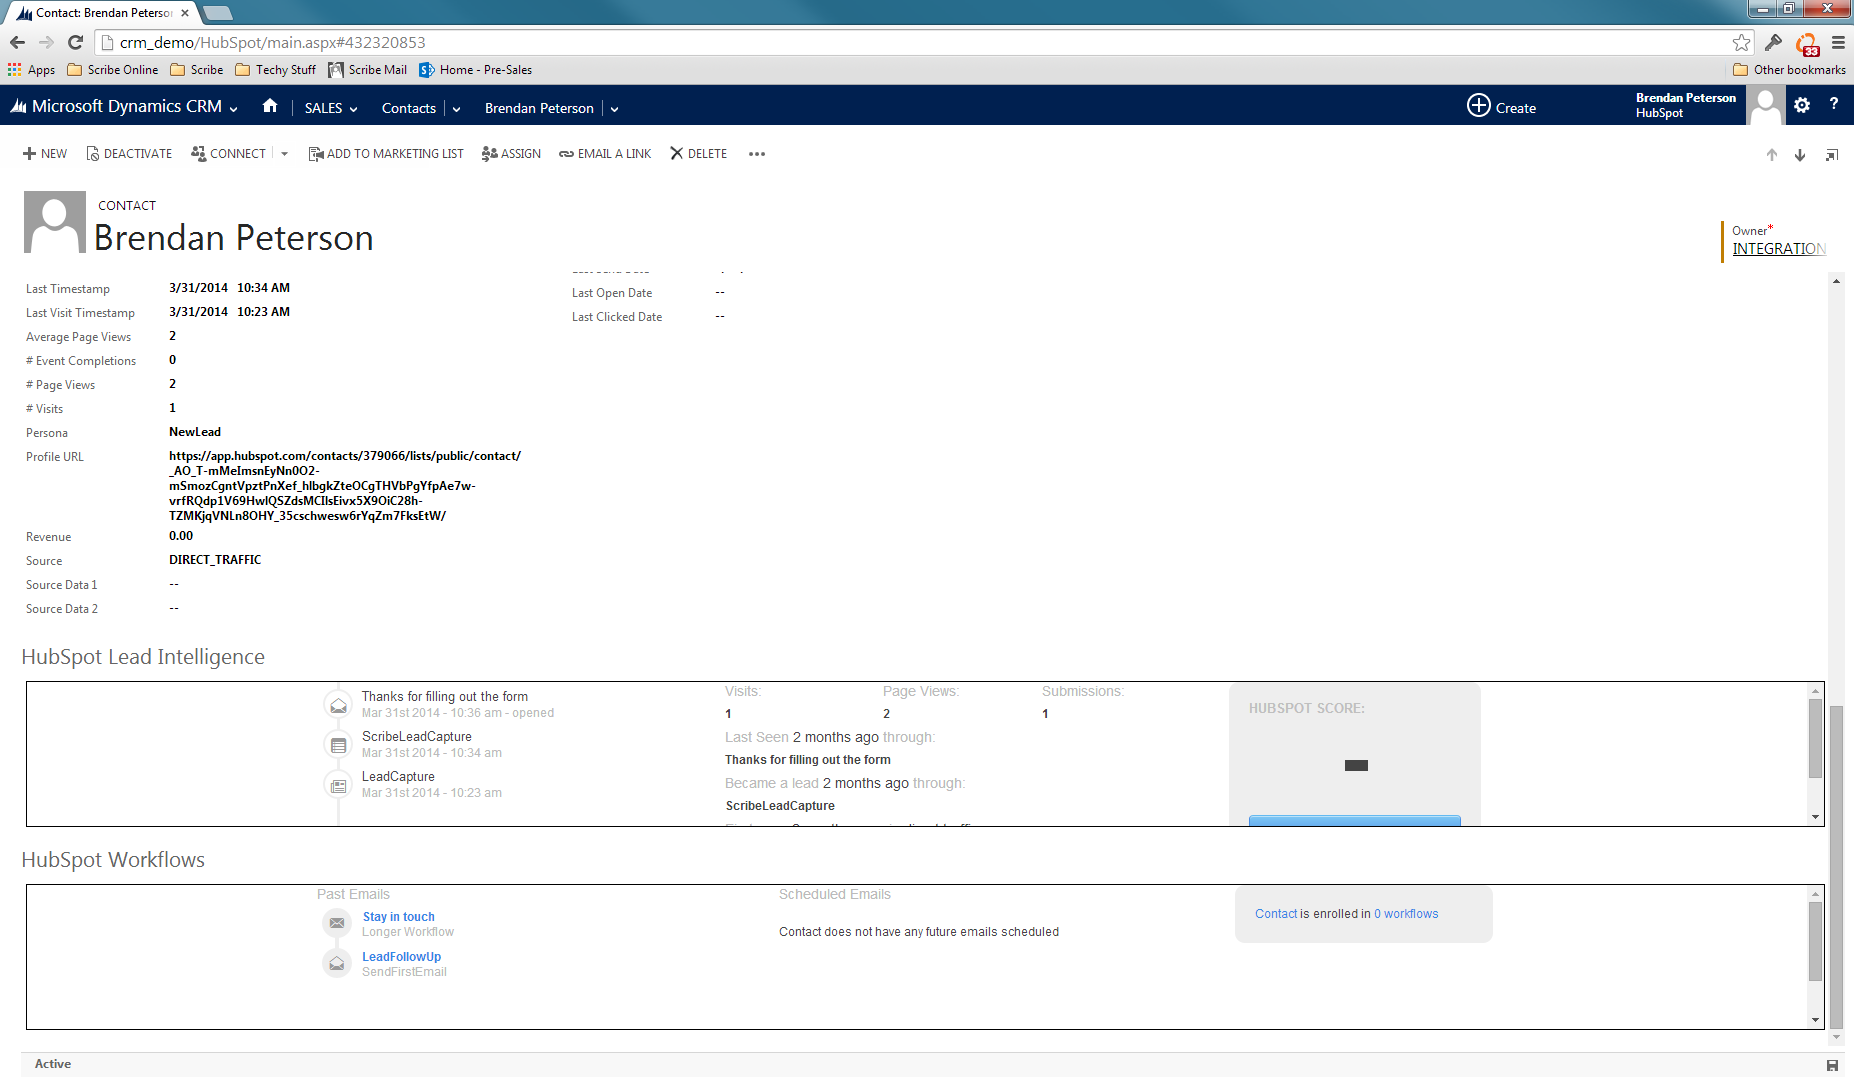
Task: Go to previous record arrow
Action: (x=1772, y=155)
